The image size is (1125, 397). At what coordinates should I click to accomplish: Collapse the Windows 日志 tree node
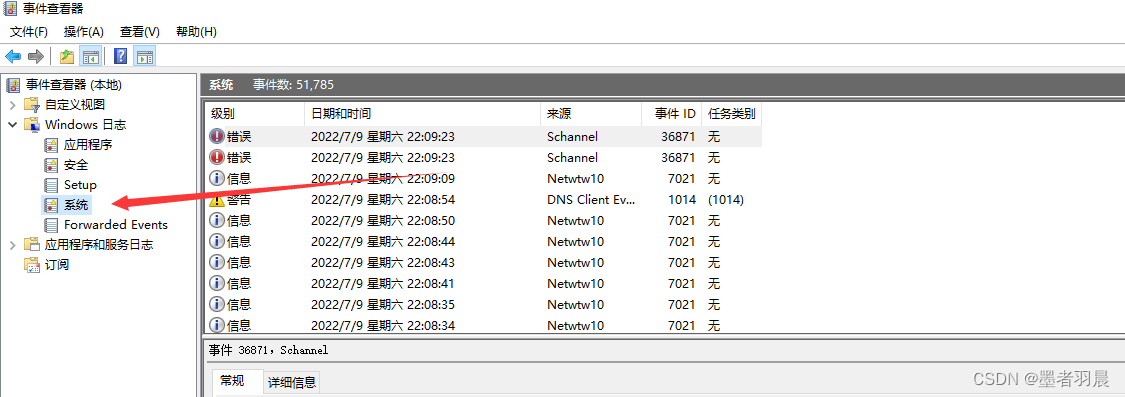click(12, 124)
